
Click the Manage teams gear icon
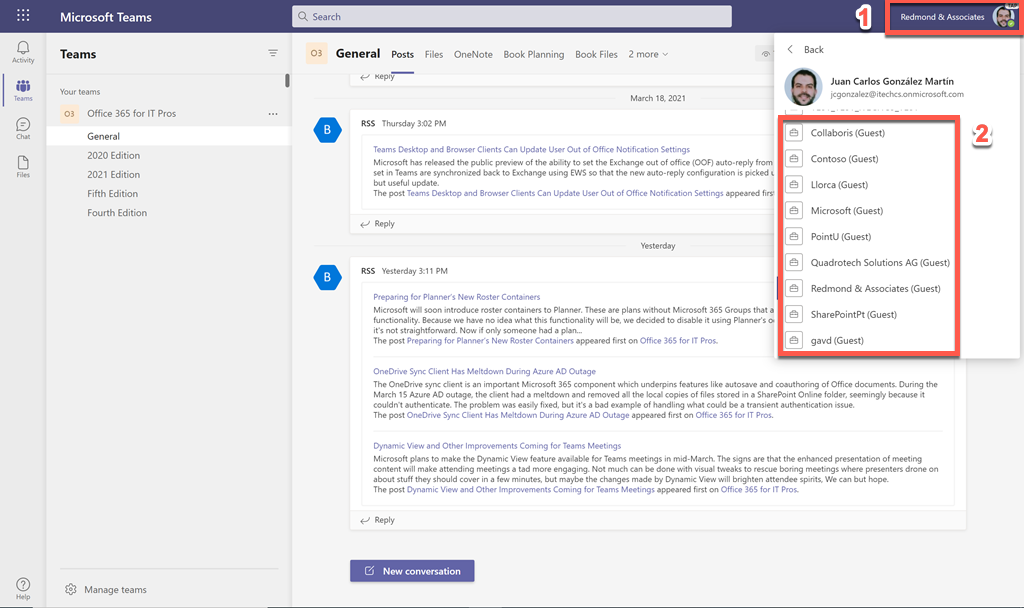[71, 589]
